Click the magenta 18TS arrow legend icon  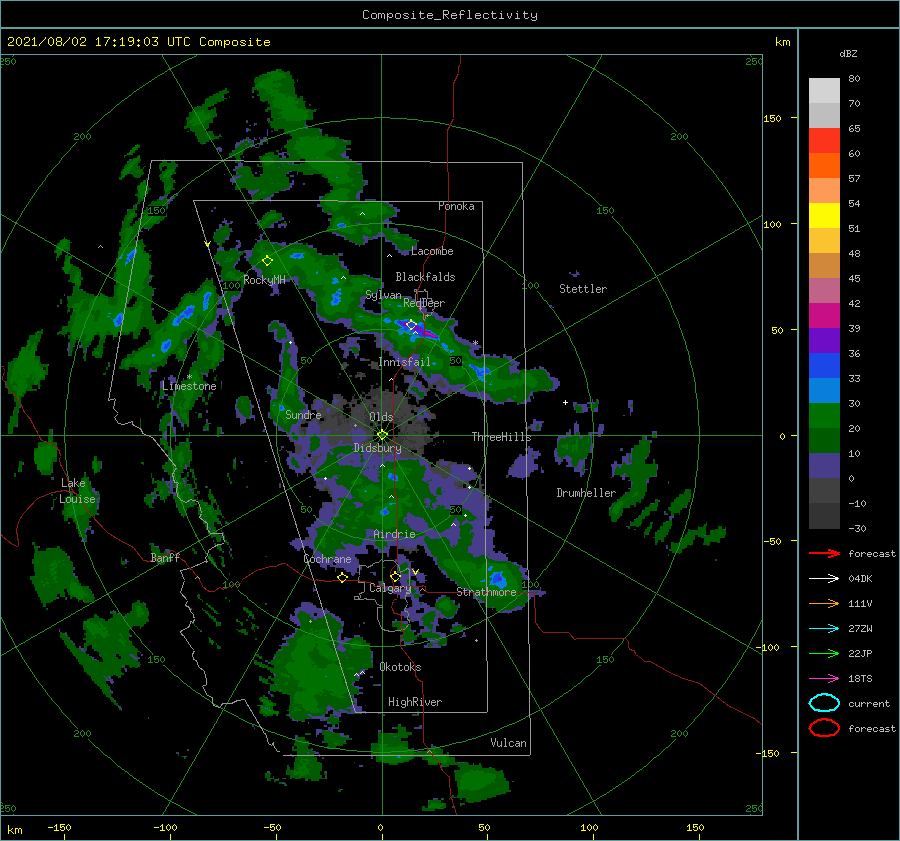(824, 679)
